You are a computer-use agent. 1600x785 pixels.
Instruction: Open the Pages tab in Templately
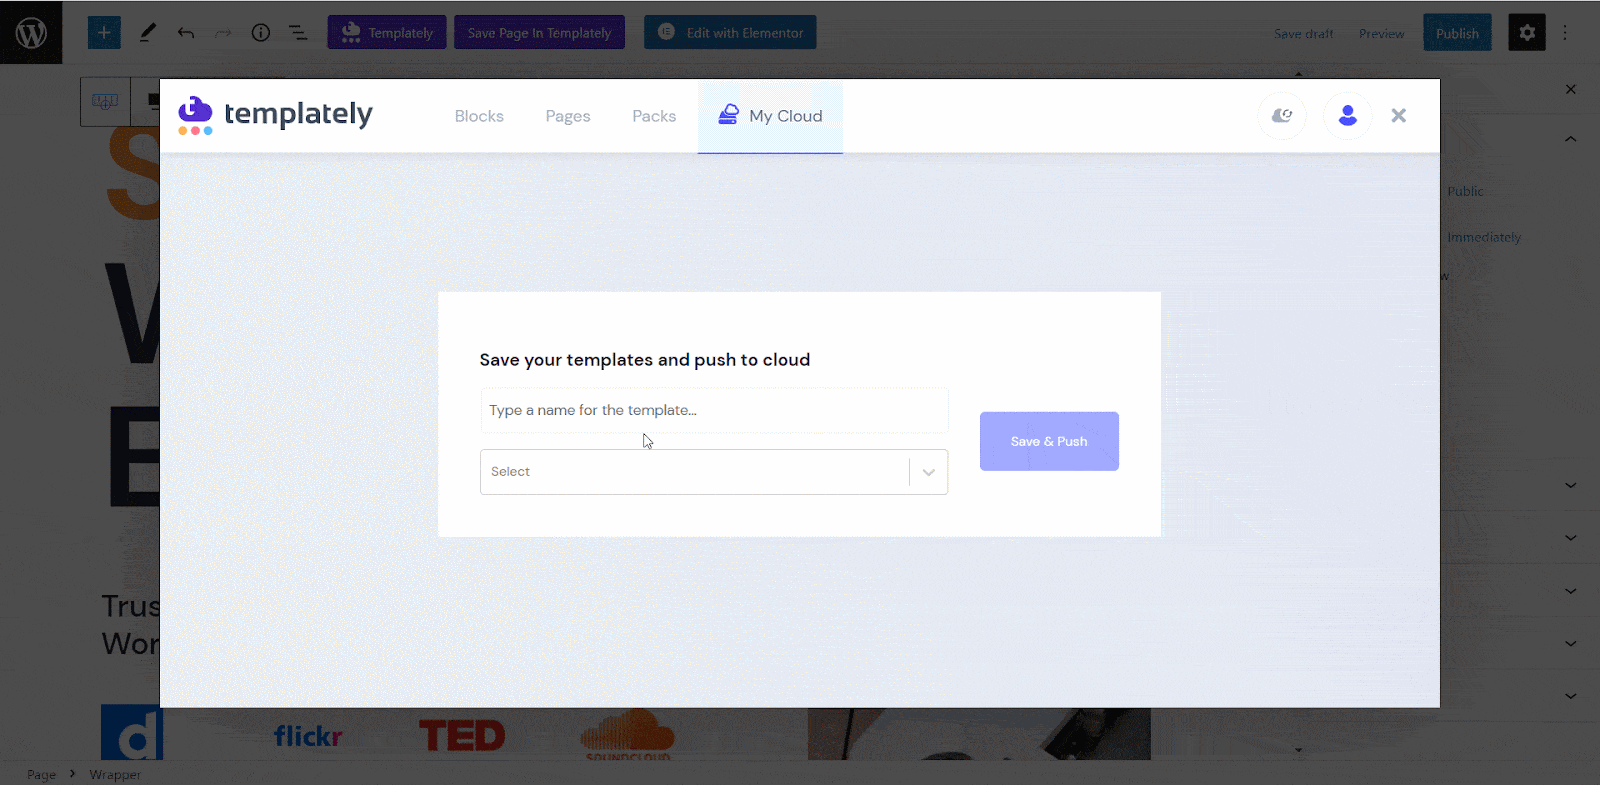(x=568, y=116)
